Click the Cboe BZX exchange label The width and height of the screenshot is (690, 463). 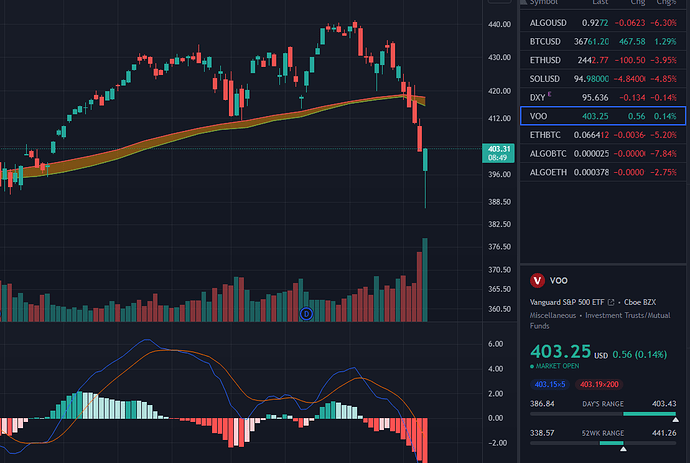coord(640,302)
